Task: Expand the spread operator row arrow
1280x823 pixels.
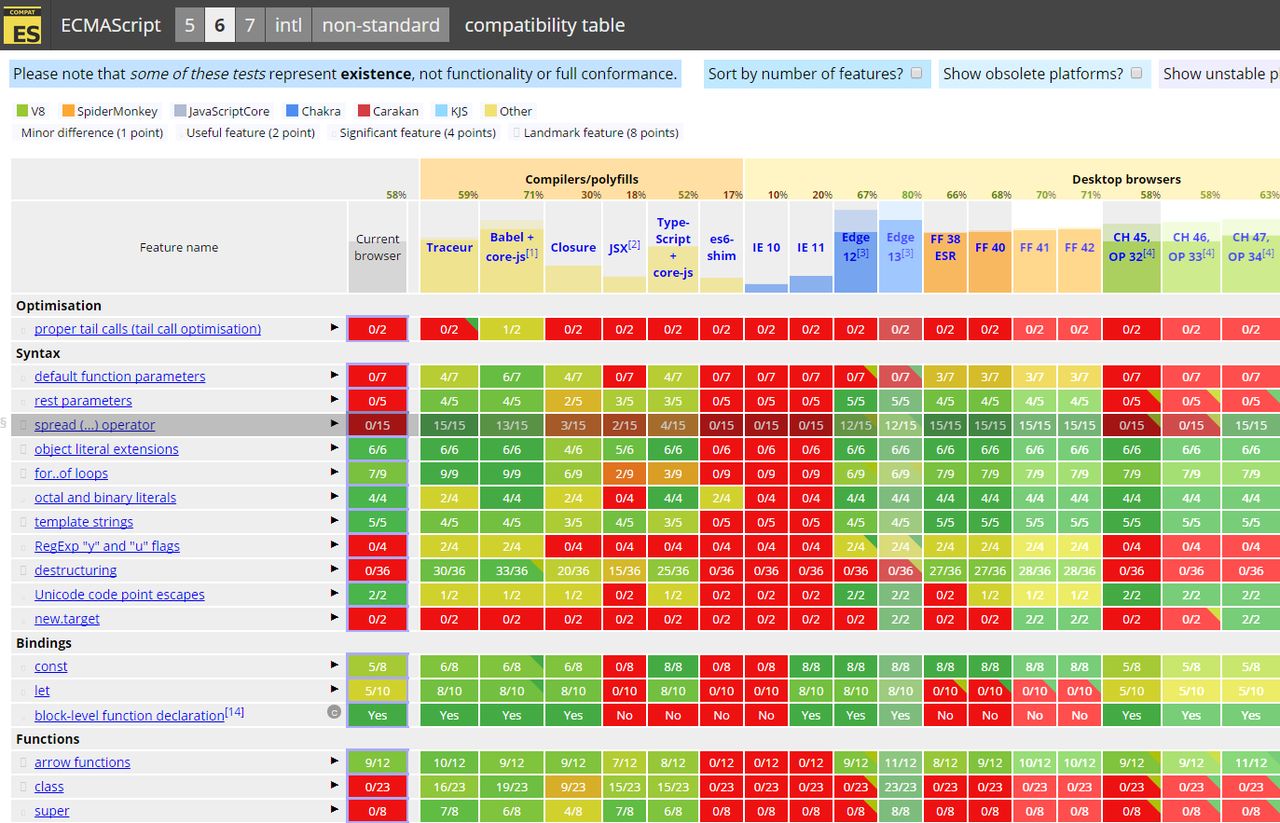Action: click(x=335, y=423)
